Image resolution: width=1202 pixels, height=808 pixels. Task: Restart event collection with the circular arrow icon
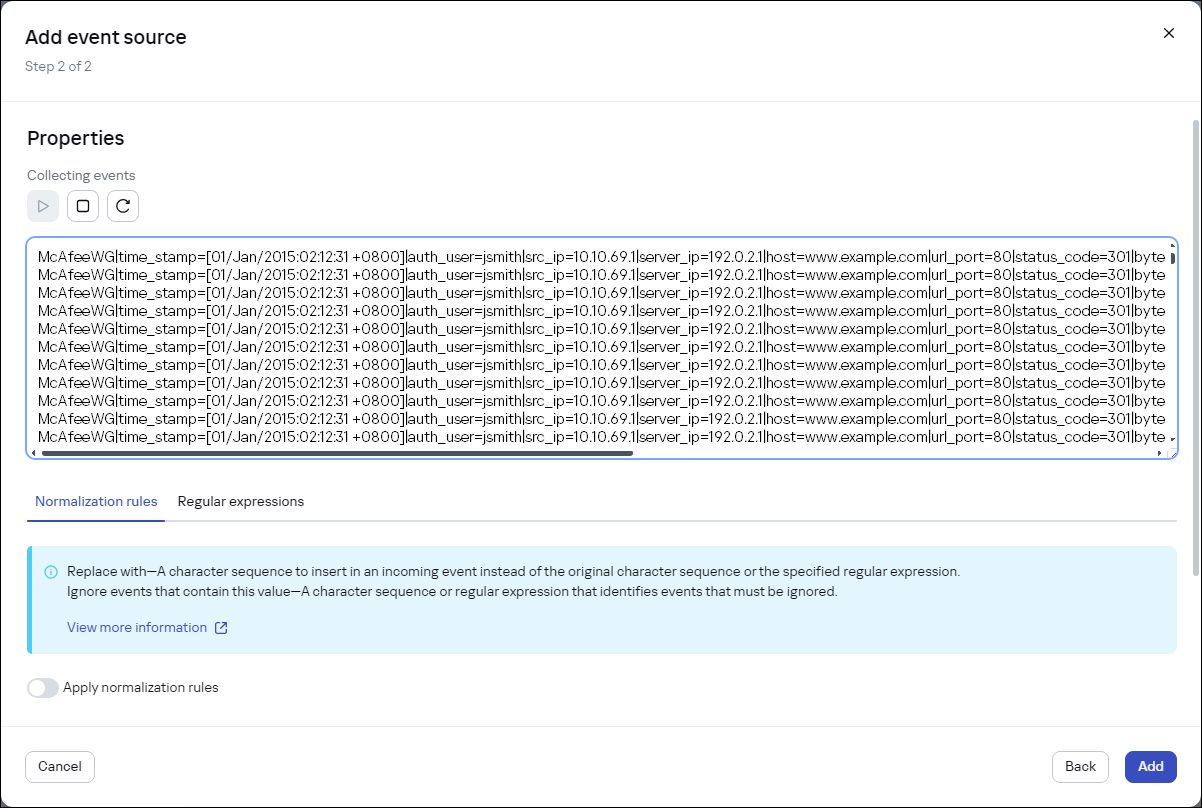click(x=123, y=206)
